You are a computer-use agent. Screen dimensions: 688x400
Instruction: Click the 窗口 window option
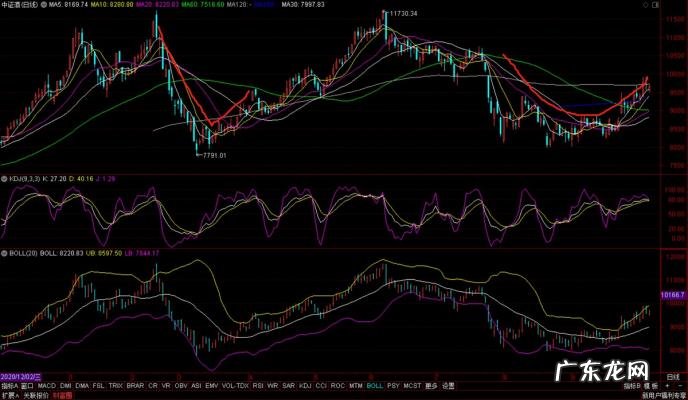pyautogui.click(x=27, y=385)
